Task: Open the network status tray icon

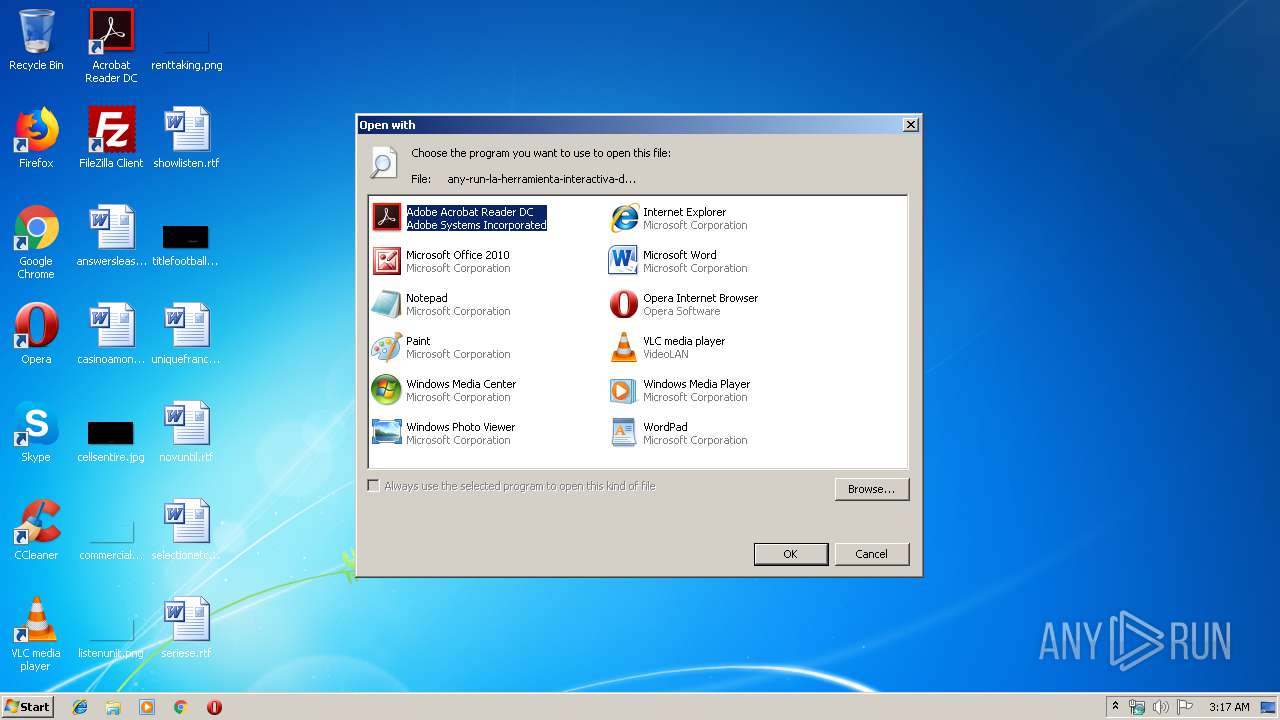Action: point(1137,707)
